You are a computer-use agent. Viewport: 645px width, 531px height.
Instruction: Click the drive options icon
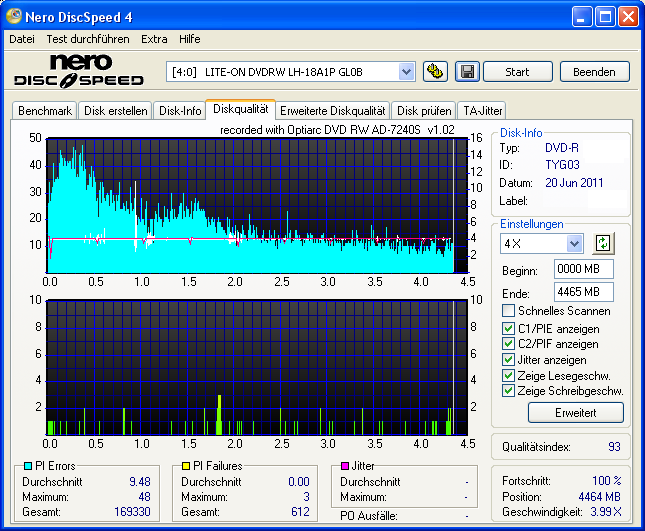435,71
